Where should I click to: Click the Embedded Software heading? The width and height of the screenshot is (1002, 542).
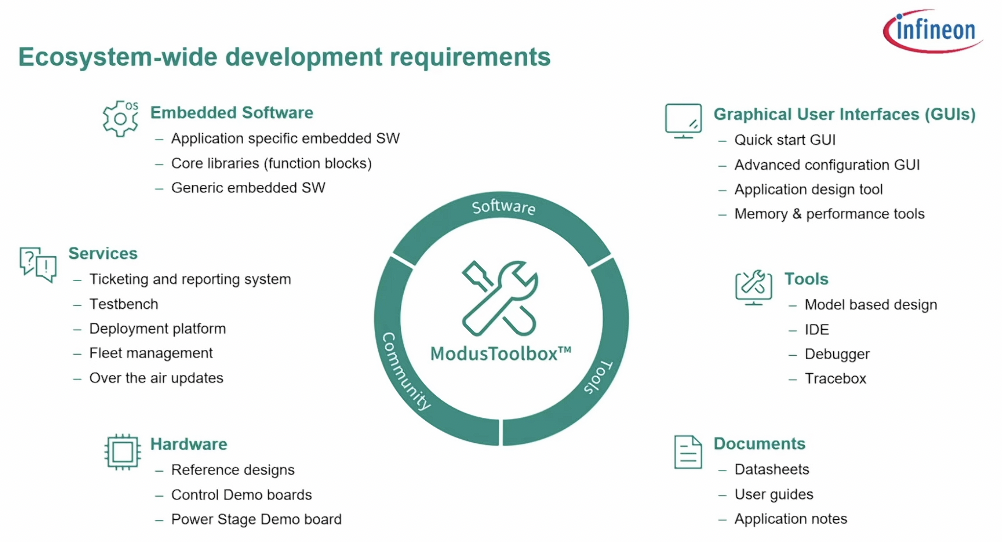(232, 112)
